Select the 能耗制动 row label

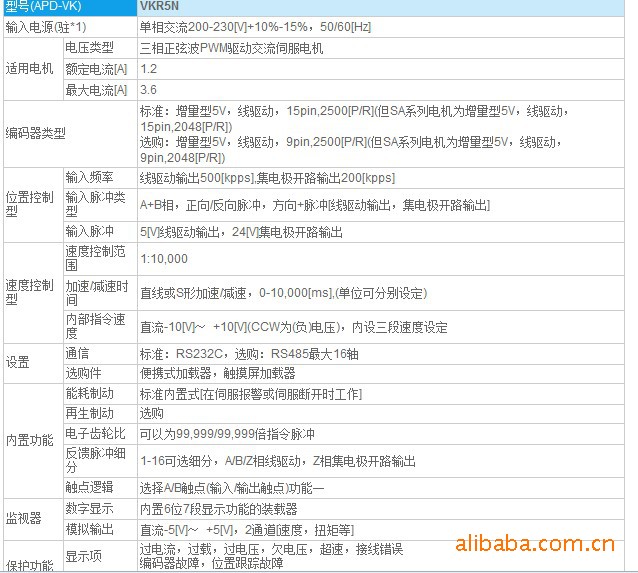coord(89,393)
